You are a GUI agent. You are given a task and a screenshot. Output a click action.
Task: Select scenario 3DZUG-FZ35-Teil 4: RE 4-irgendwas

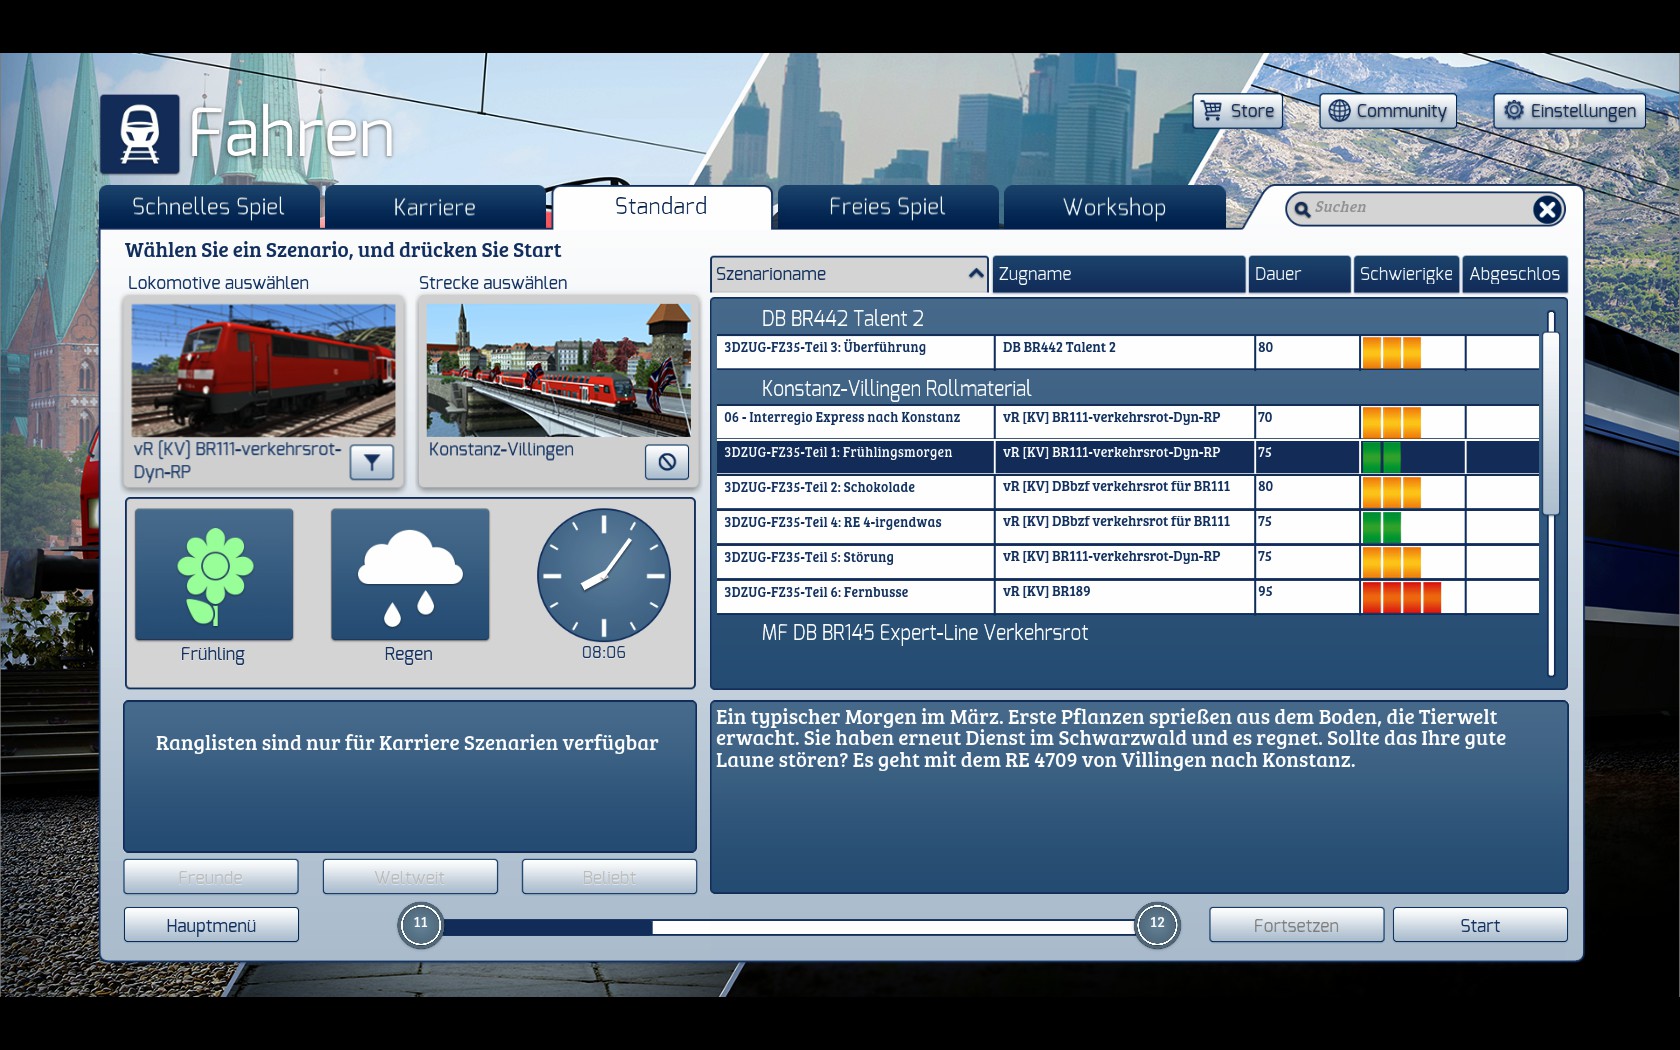pyautogui.click(x=1128, y=527)
